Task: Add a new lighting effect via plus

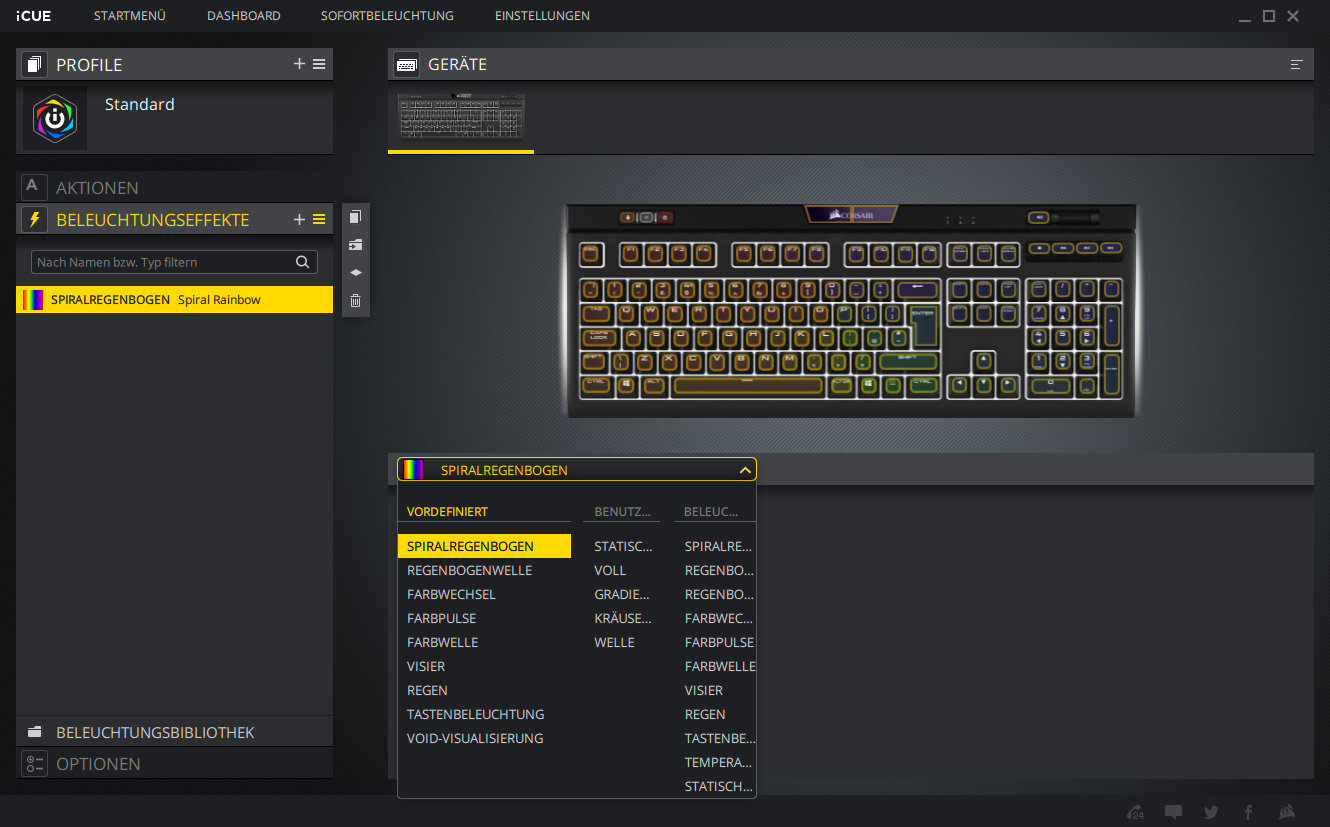Action: (x=299, y=219)
